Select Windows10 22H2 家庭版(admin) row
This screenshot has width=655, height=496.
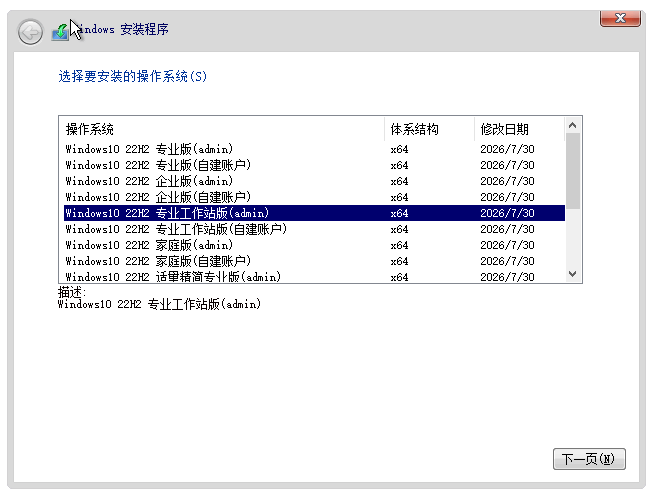tap(314, 245)
